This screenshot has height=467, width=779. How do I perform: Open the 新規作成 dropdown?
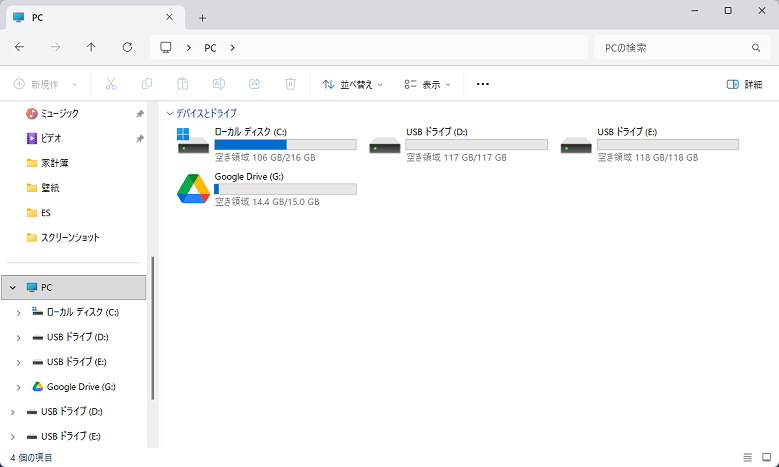coord(46,84)
